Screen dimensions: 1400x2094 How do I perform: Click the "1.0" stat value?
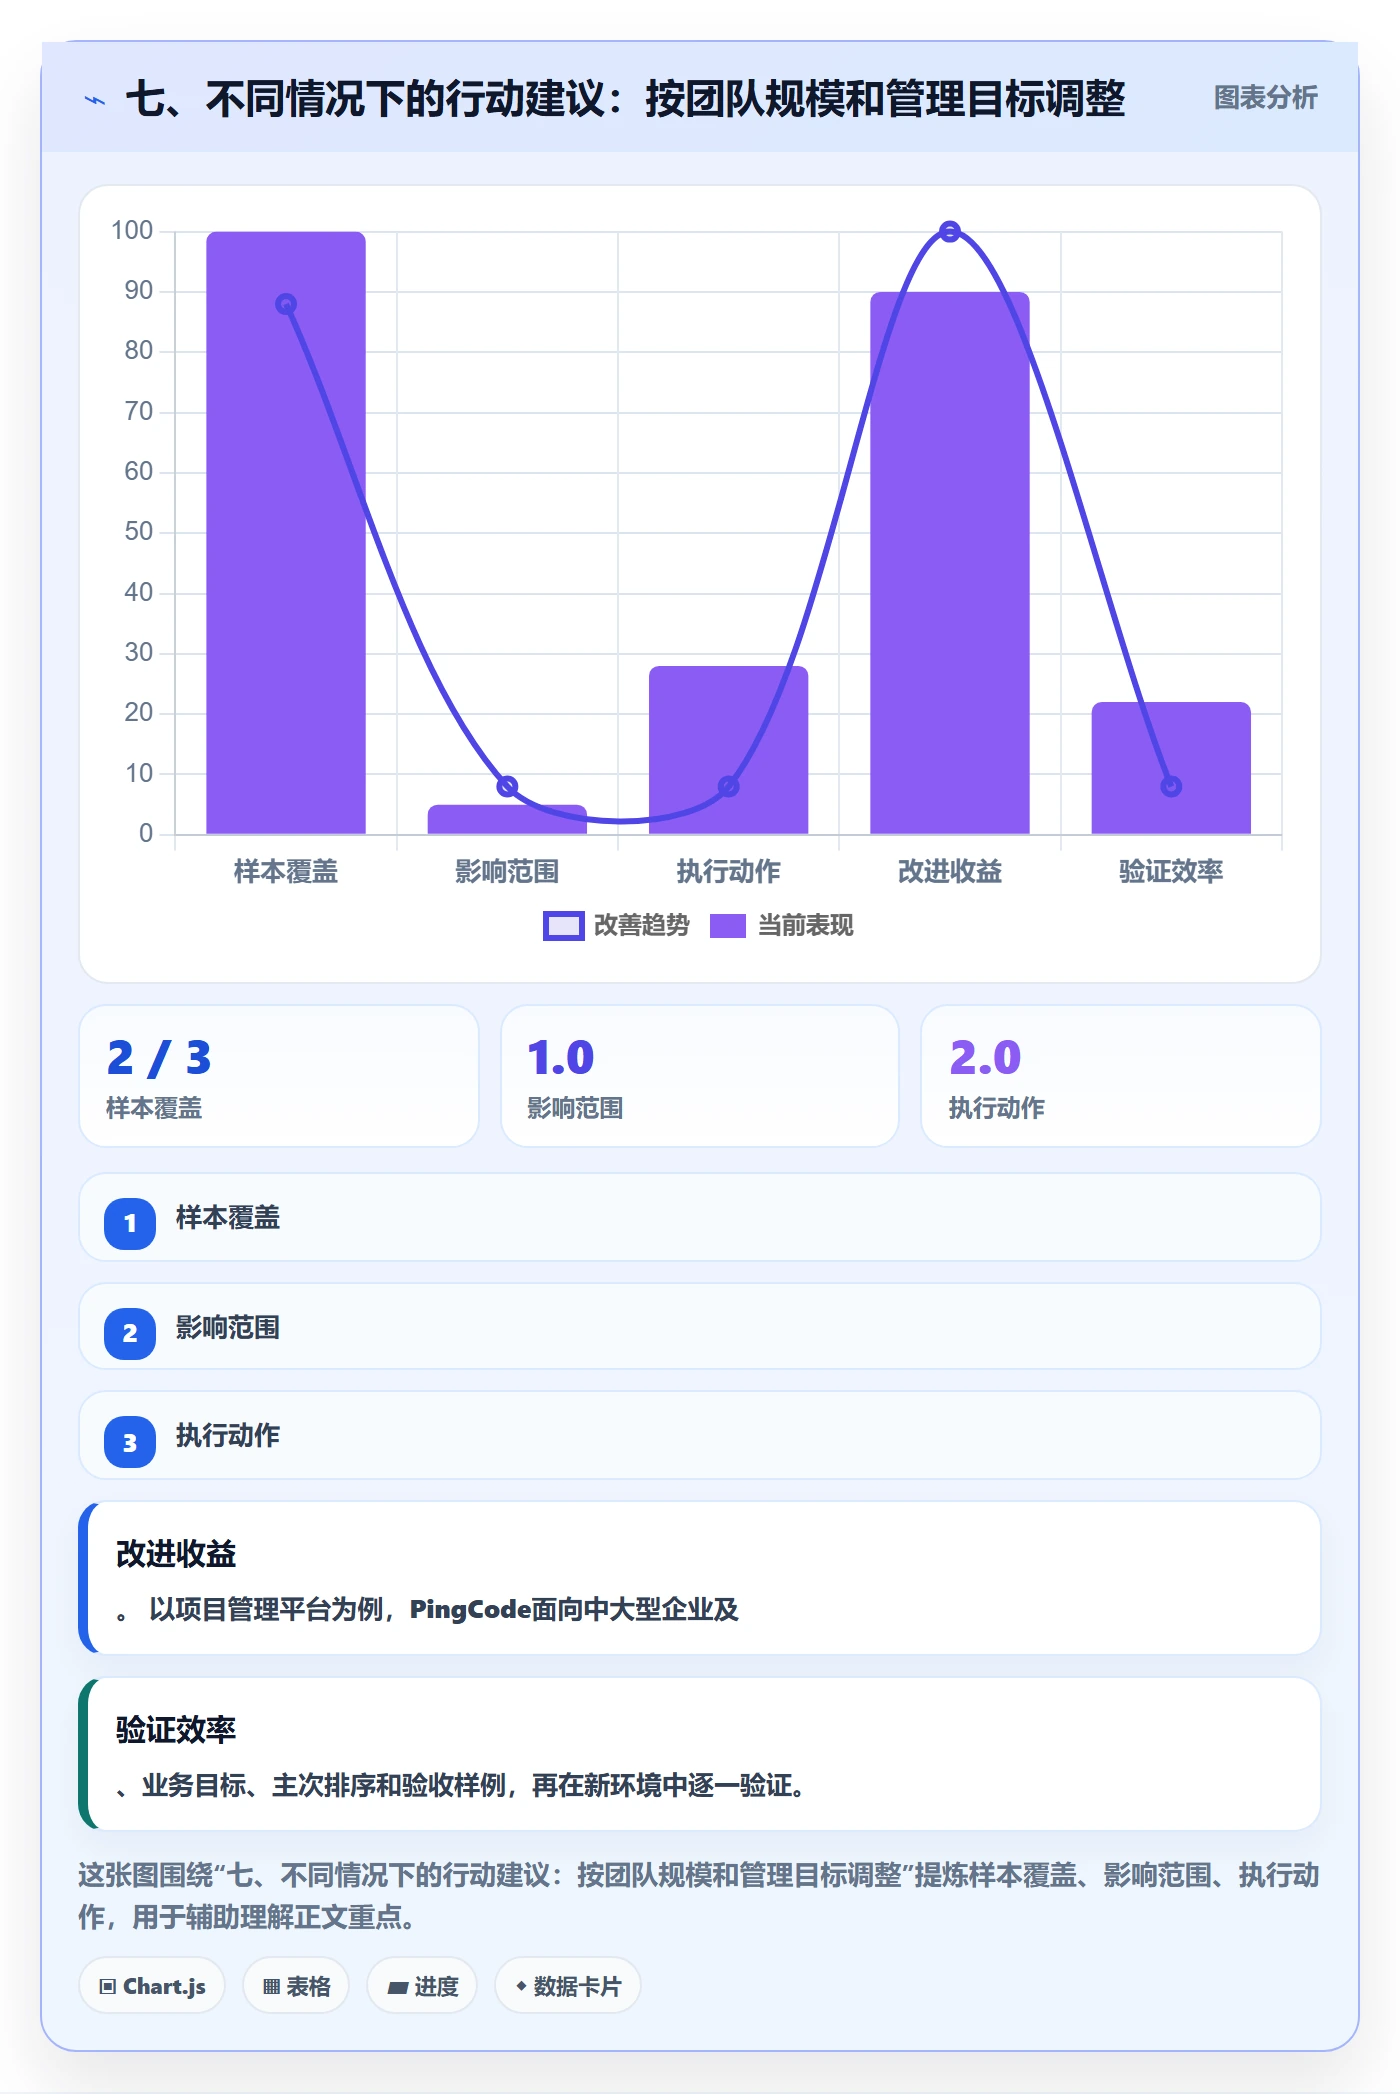[x=561, y=1058]
